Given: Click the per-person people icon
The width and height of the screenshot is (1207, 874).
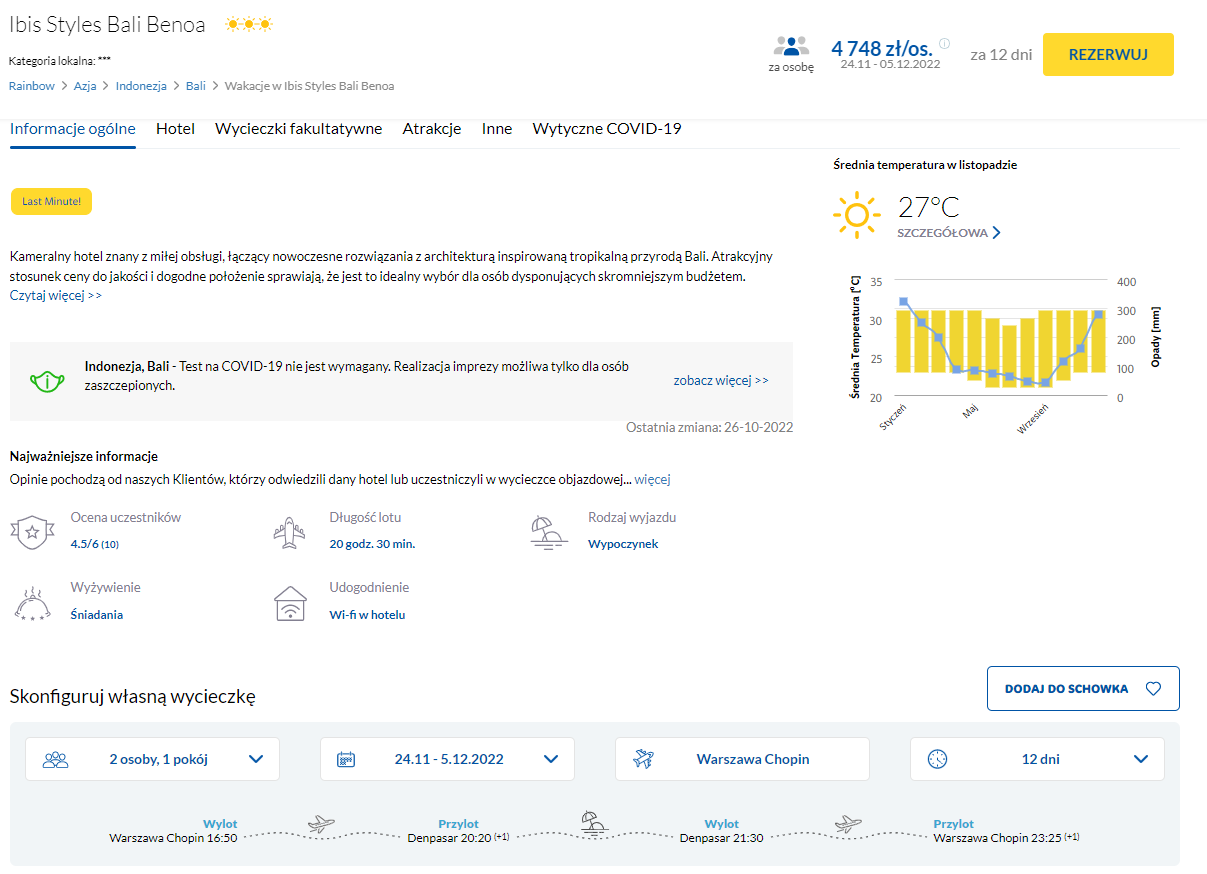Looking at the screenshot, I should pos(790,46).
